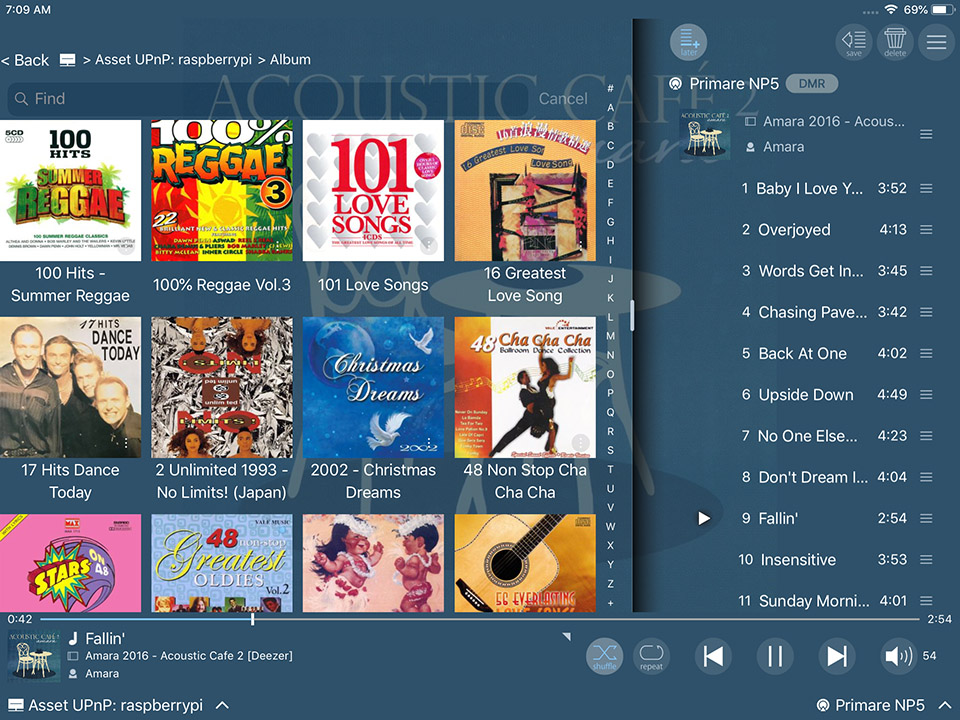Open the Stars on 48 album cover
This screenshot has height=720, width=960.
[x=70, y=563]
